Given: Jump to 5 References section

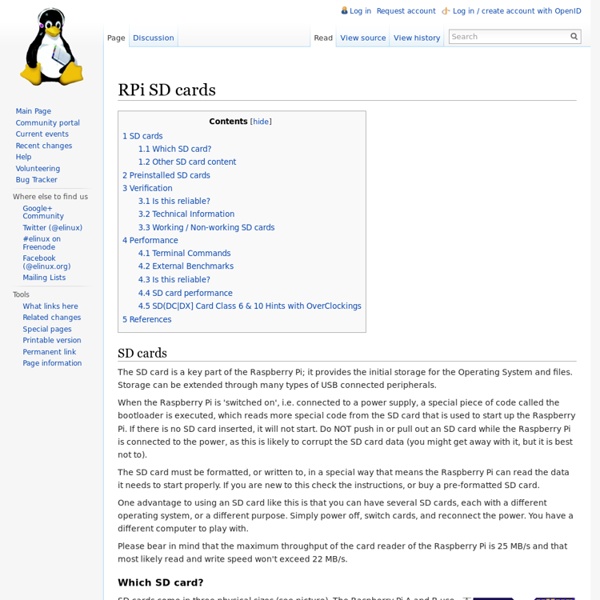Looking at the screenshot, I should pos(147,320).
